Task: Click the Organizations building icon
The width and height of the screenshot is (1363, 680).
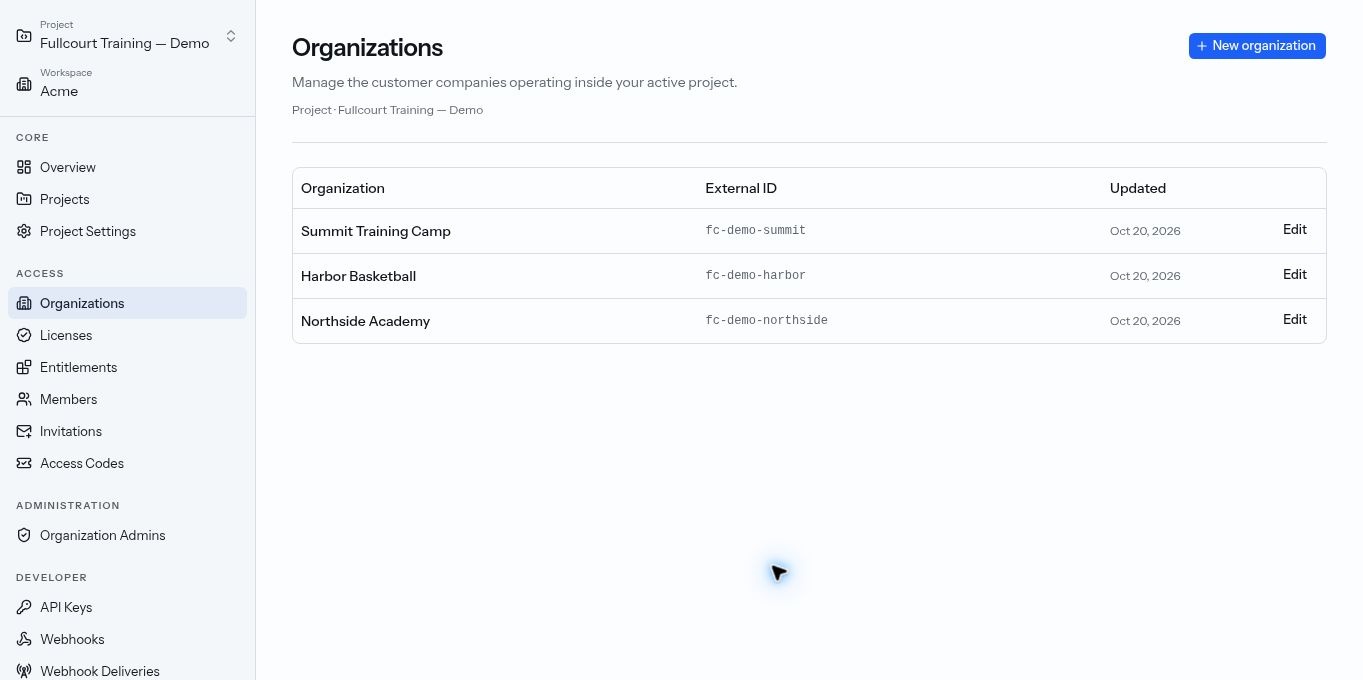Action: click(x=24, y=303)
